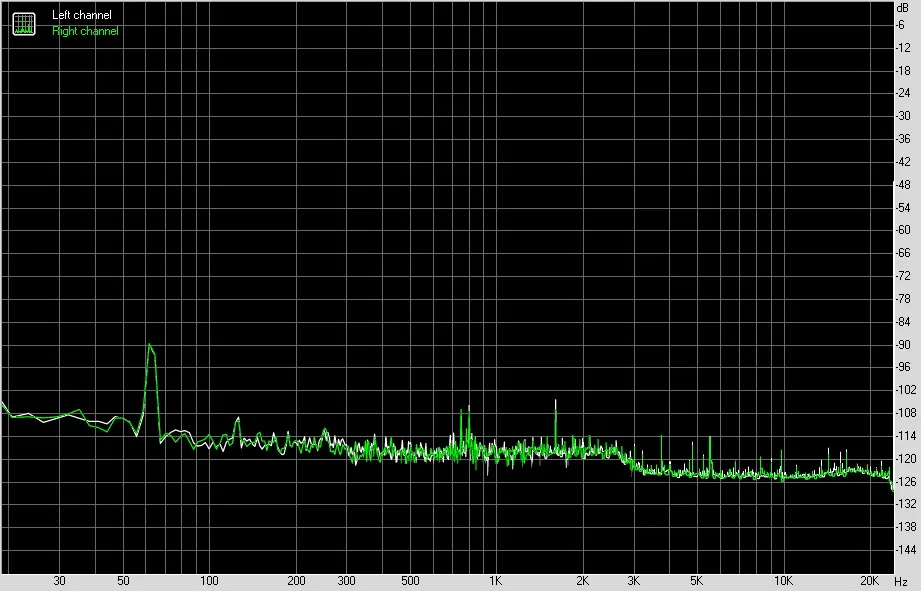Click the 30 Hz frequency label
Viewport: 921px width, 591px height.
[x=59, y=581]
